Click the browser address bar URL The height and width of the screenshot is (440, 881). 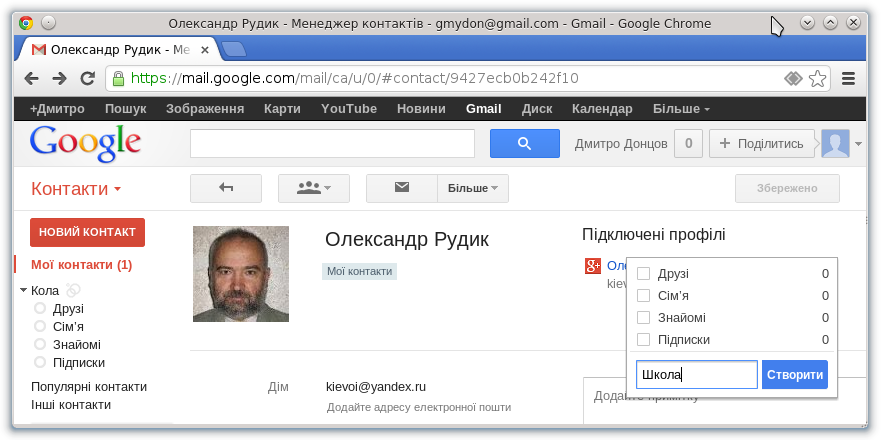pos(354,78)
